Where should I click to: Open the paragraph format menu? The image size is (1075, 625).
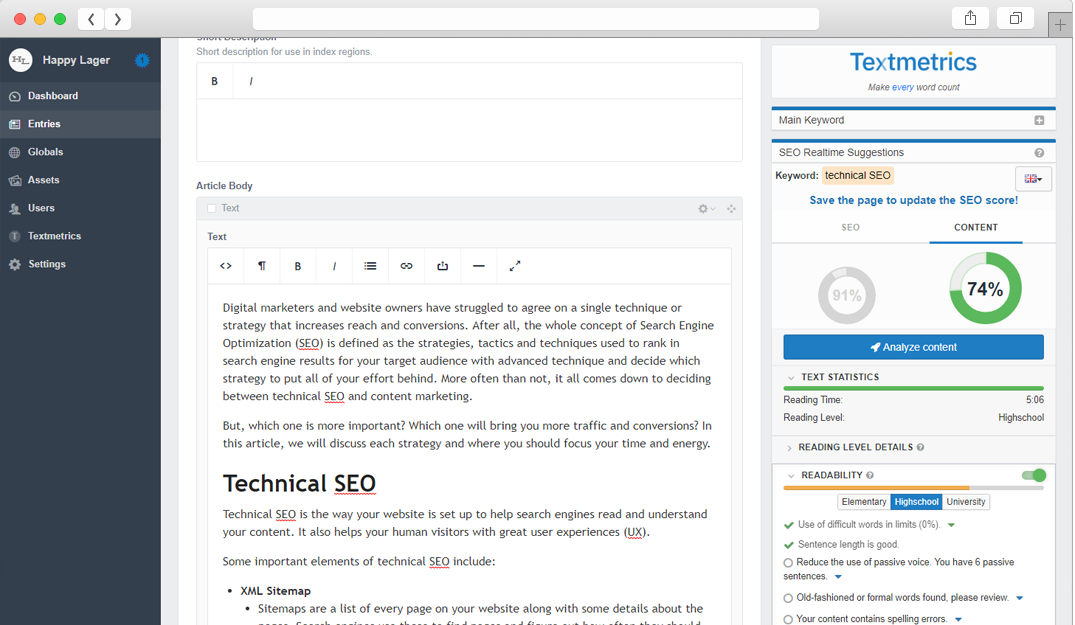(x=262, y=266)
